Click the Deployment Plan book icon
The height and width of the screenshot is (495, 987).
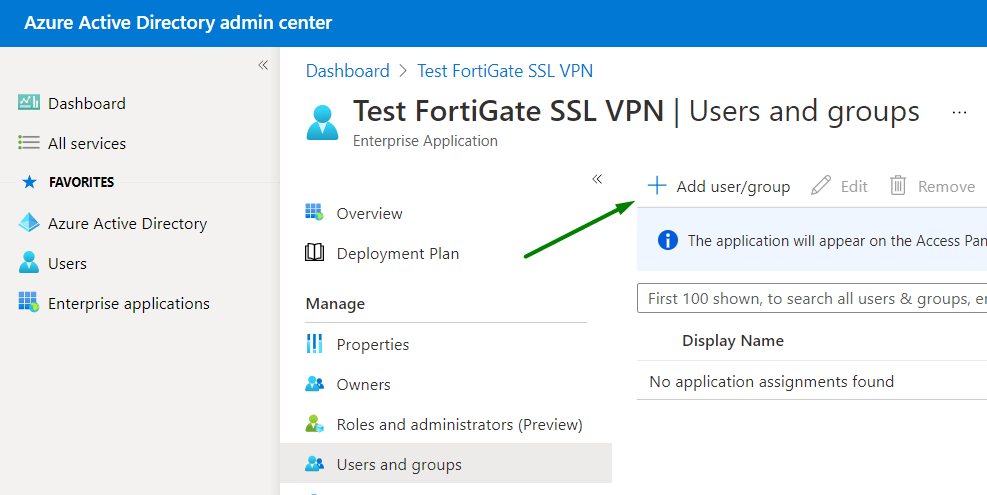point(315,253)
